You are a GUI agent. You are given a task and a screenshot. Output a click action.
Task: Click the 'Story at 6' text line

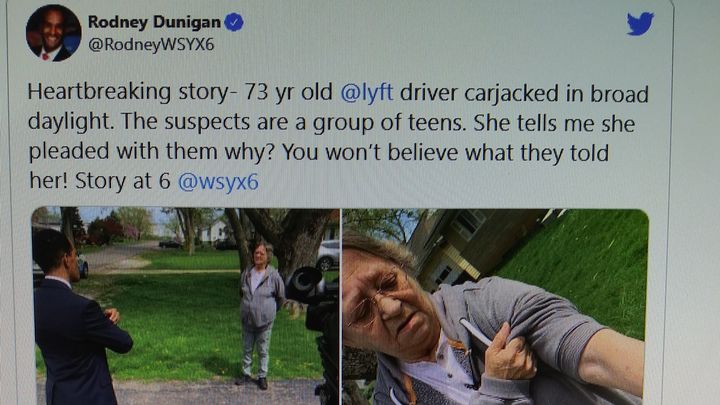pos(122,181)
